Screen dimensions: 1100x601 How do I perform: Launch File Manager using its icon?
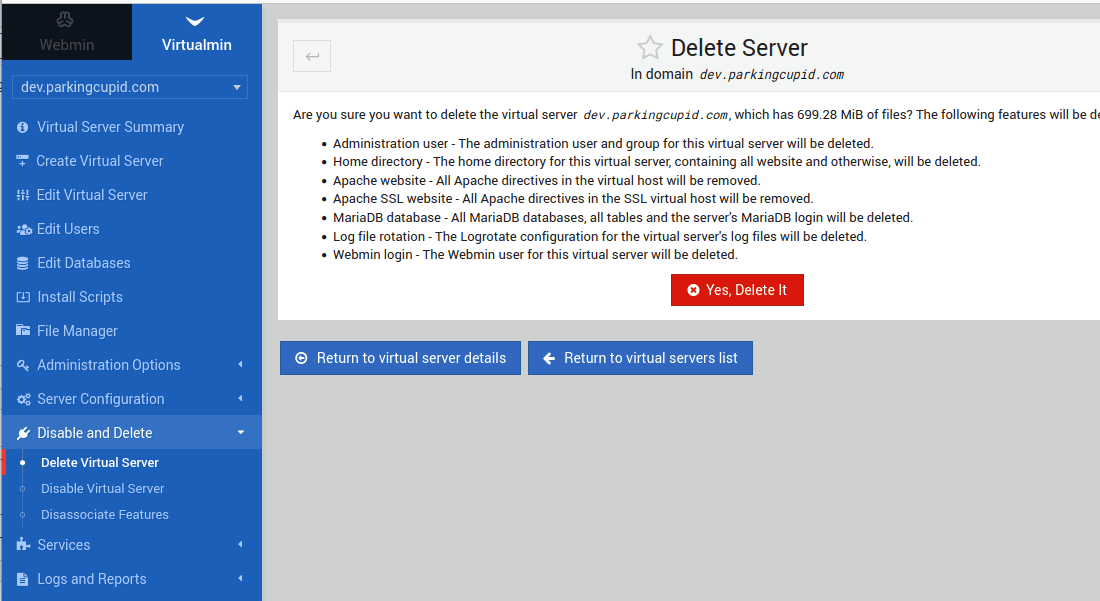click(x=22, y=331)
